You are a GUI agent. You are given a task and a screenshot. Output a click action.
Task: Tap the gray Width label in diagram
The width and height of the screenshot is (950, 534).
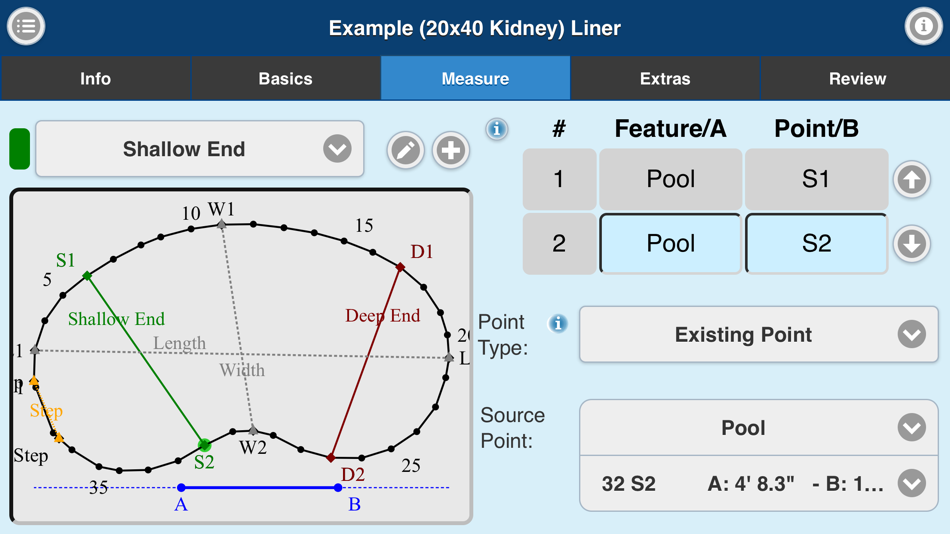tap(242, 370)
